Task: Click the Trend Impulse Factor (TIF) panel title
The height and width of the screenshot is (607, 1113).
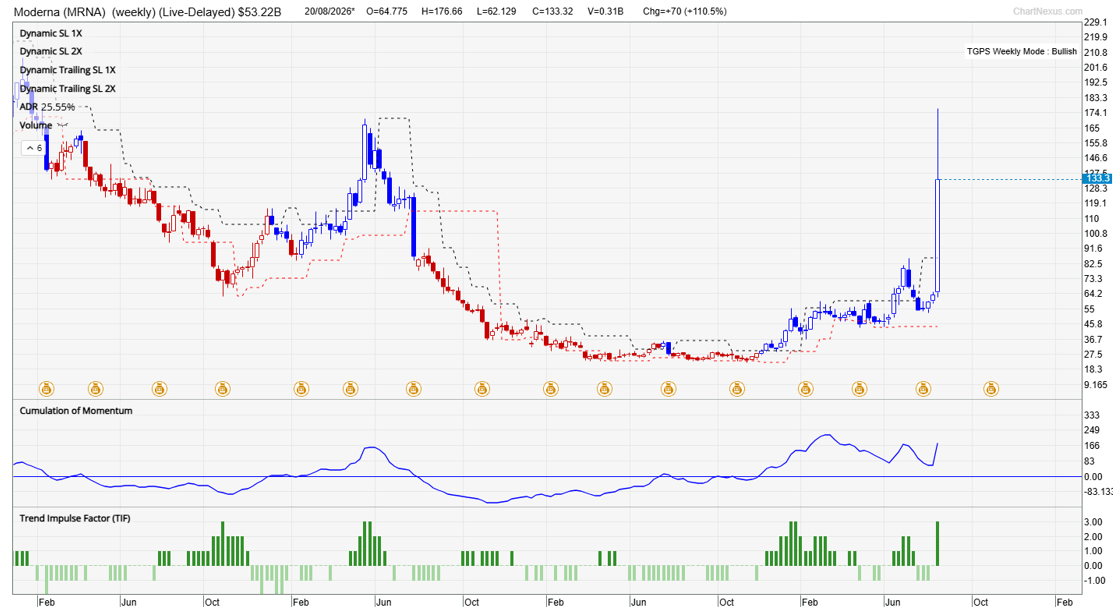Action: [75, 518]
